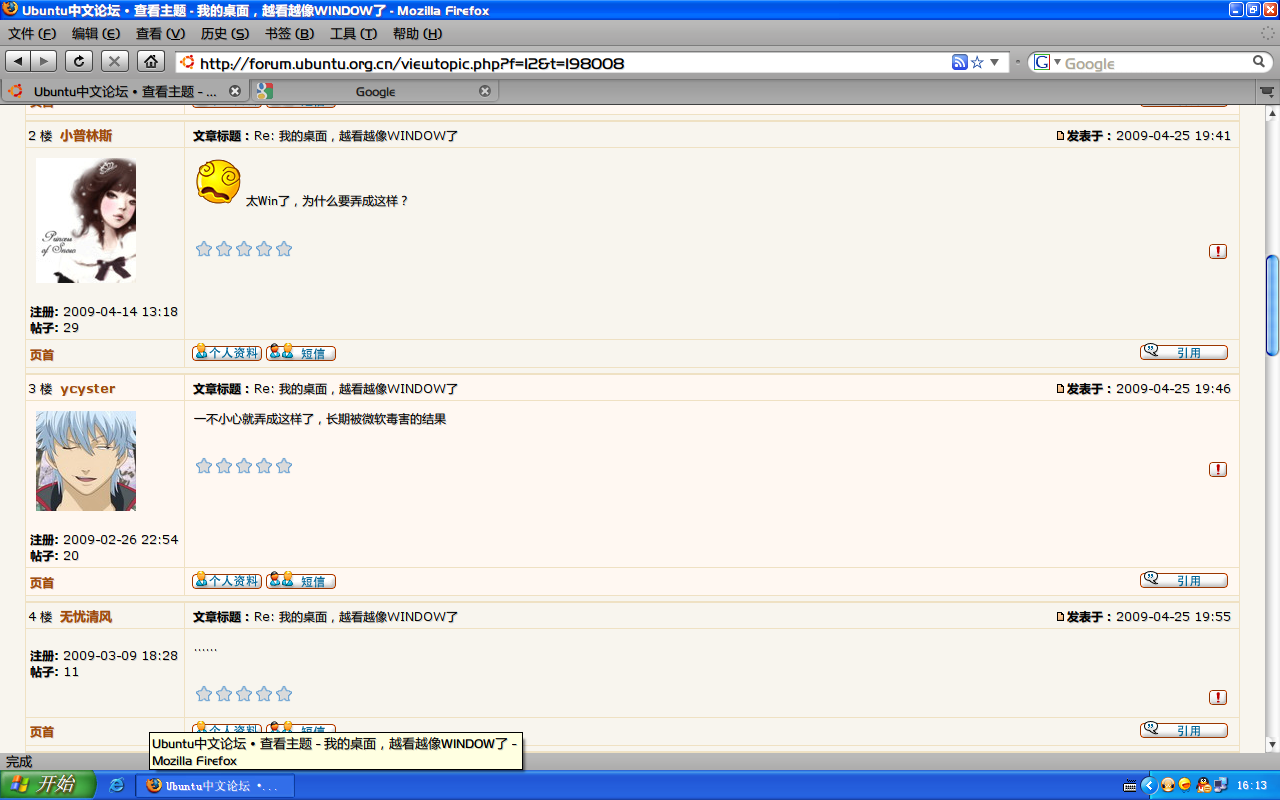Viewport: 1280px width, 800px height.
Task: Open the 编辑 (E) menu
Action: coord(96,34)
